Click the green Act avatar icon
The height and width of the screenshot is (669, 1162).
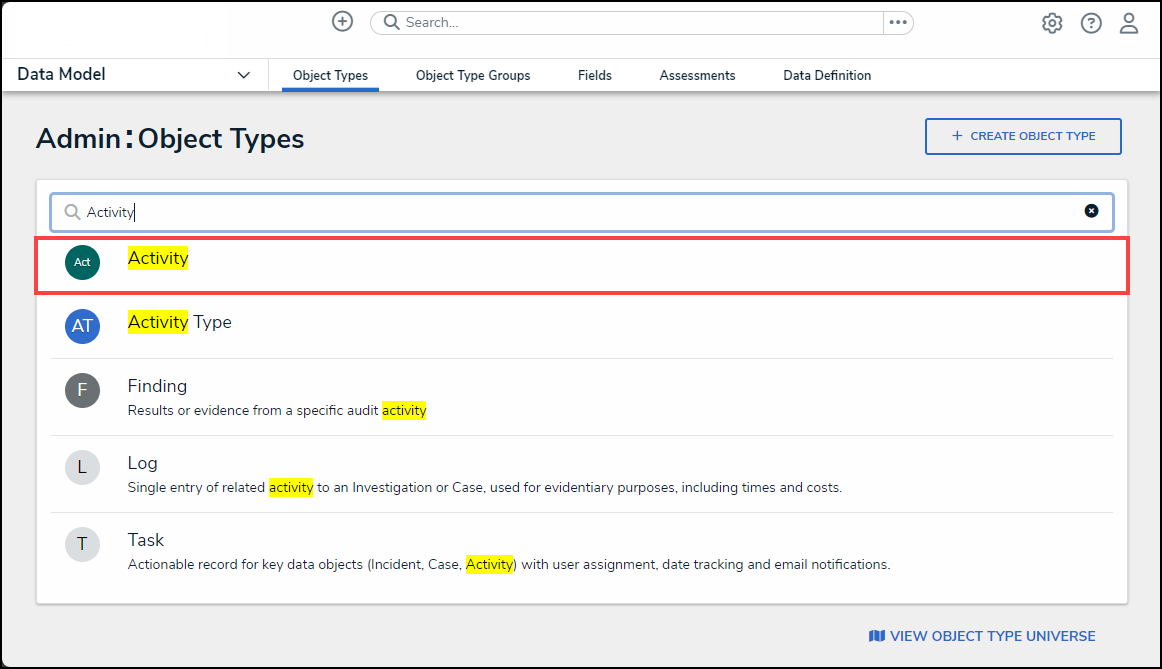pyautogui.click(x=82, y=263)
